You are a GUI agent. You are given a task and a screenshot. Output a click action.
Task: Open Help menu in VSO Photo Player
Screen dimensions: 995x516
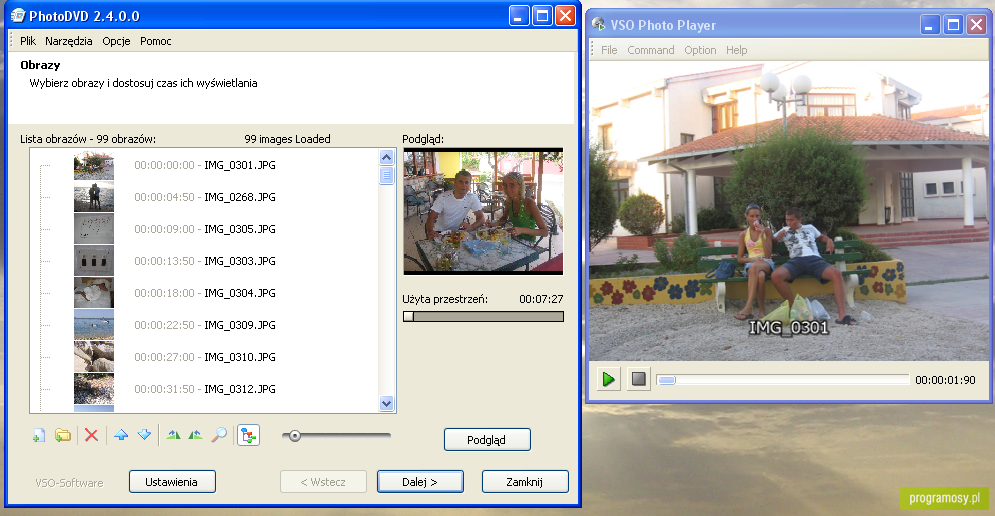click(x=736, y=50)
